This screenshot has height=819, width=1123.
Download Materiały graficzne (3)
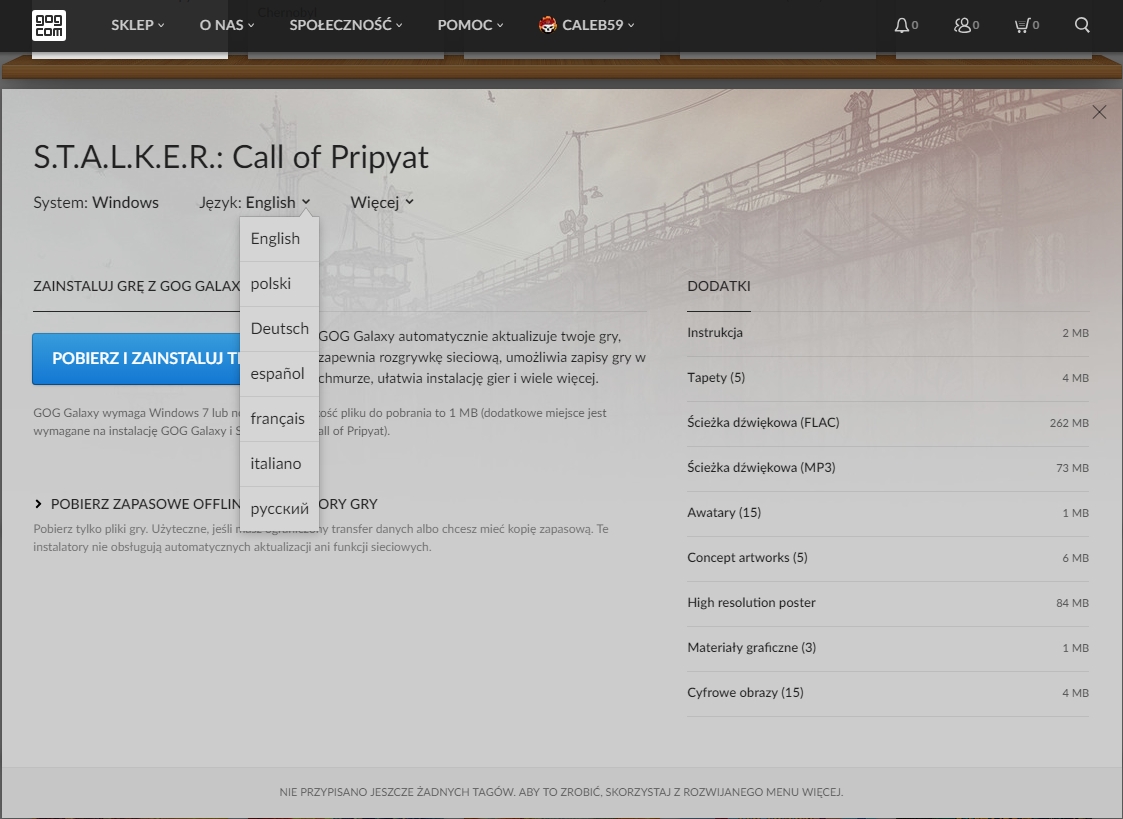(887, 649)
